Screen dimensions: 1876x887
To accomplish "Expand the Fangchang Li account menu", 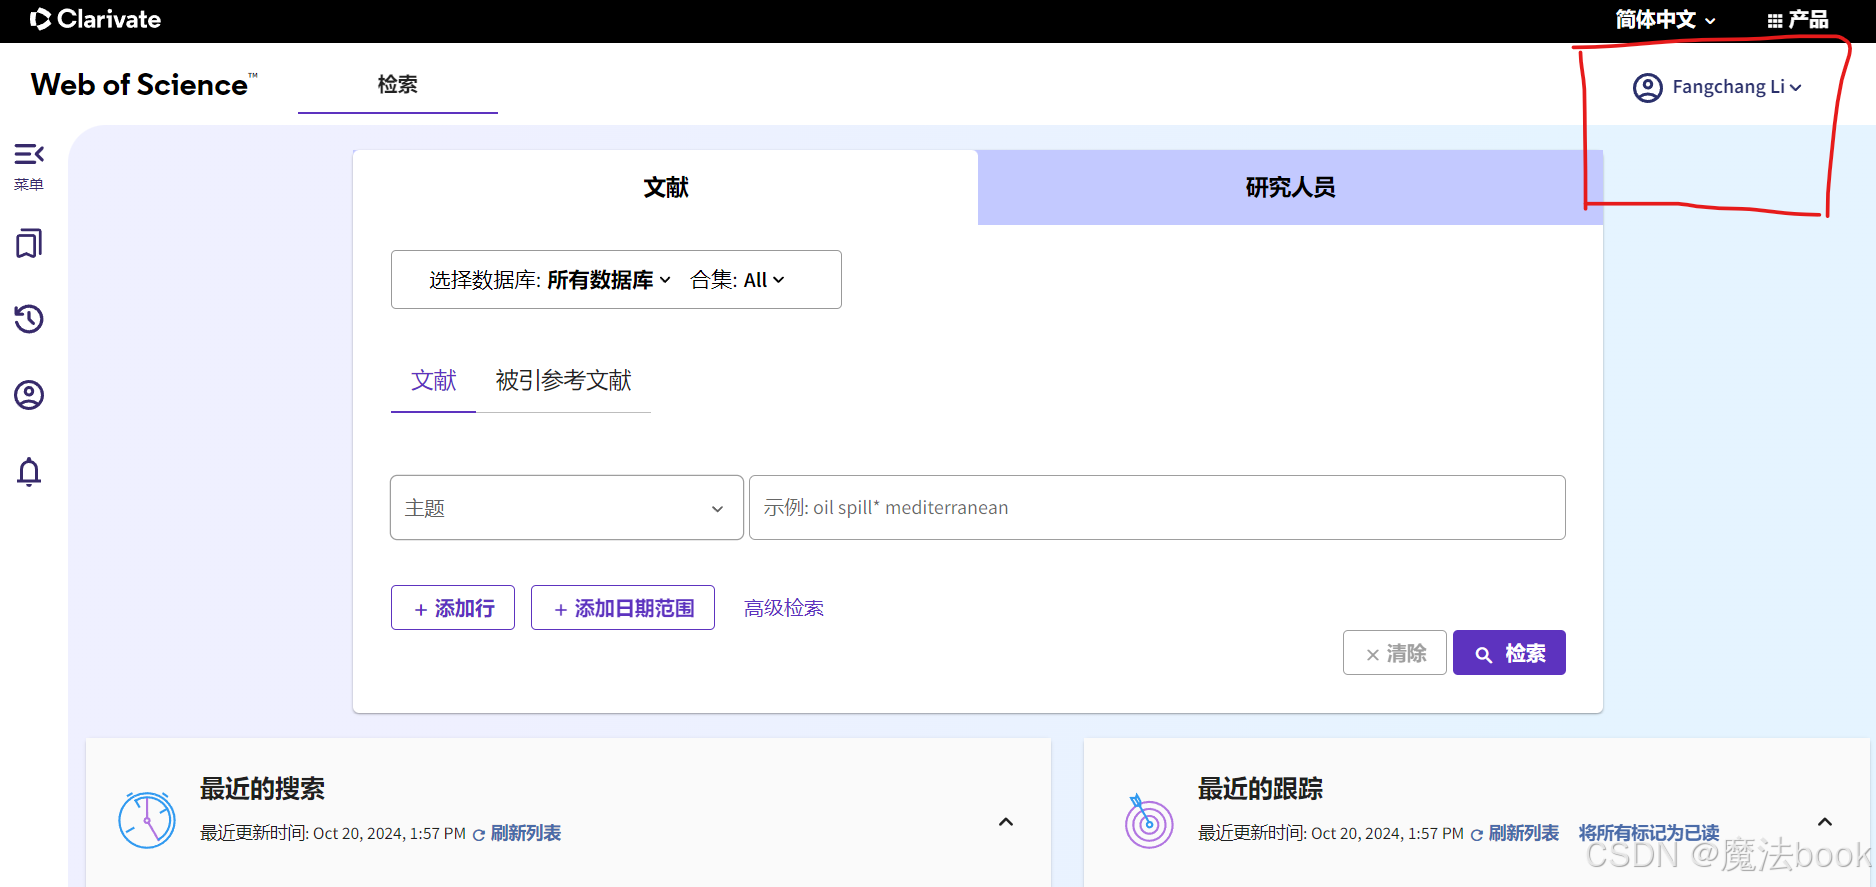I will (1737, 87).
